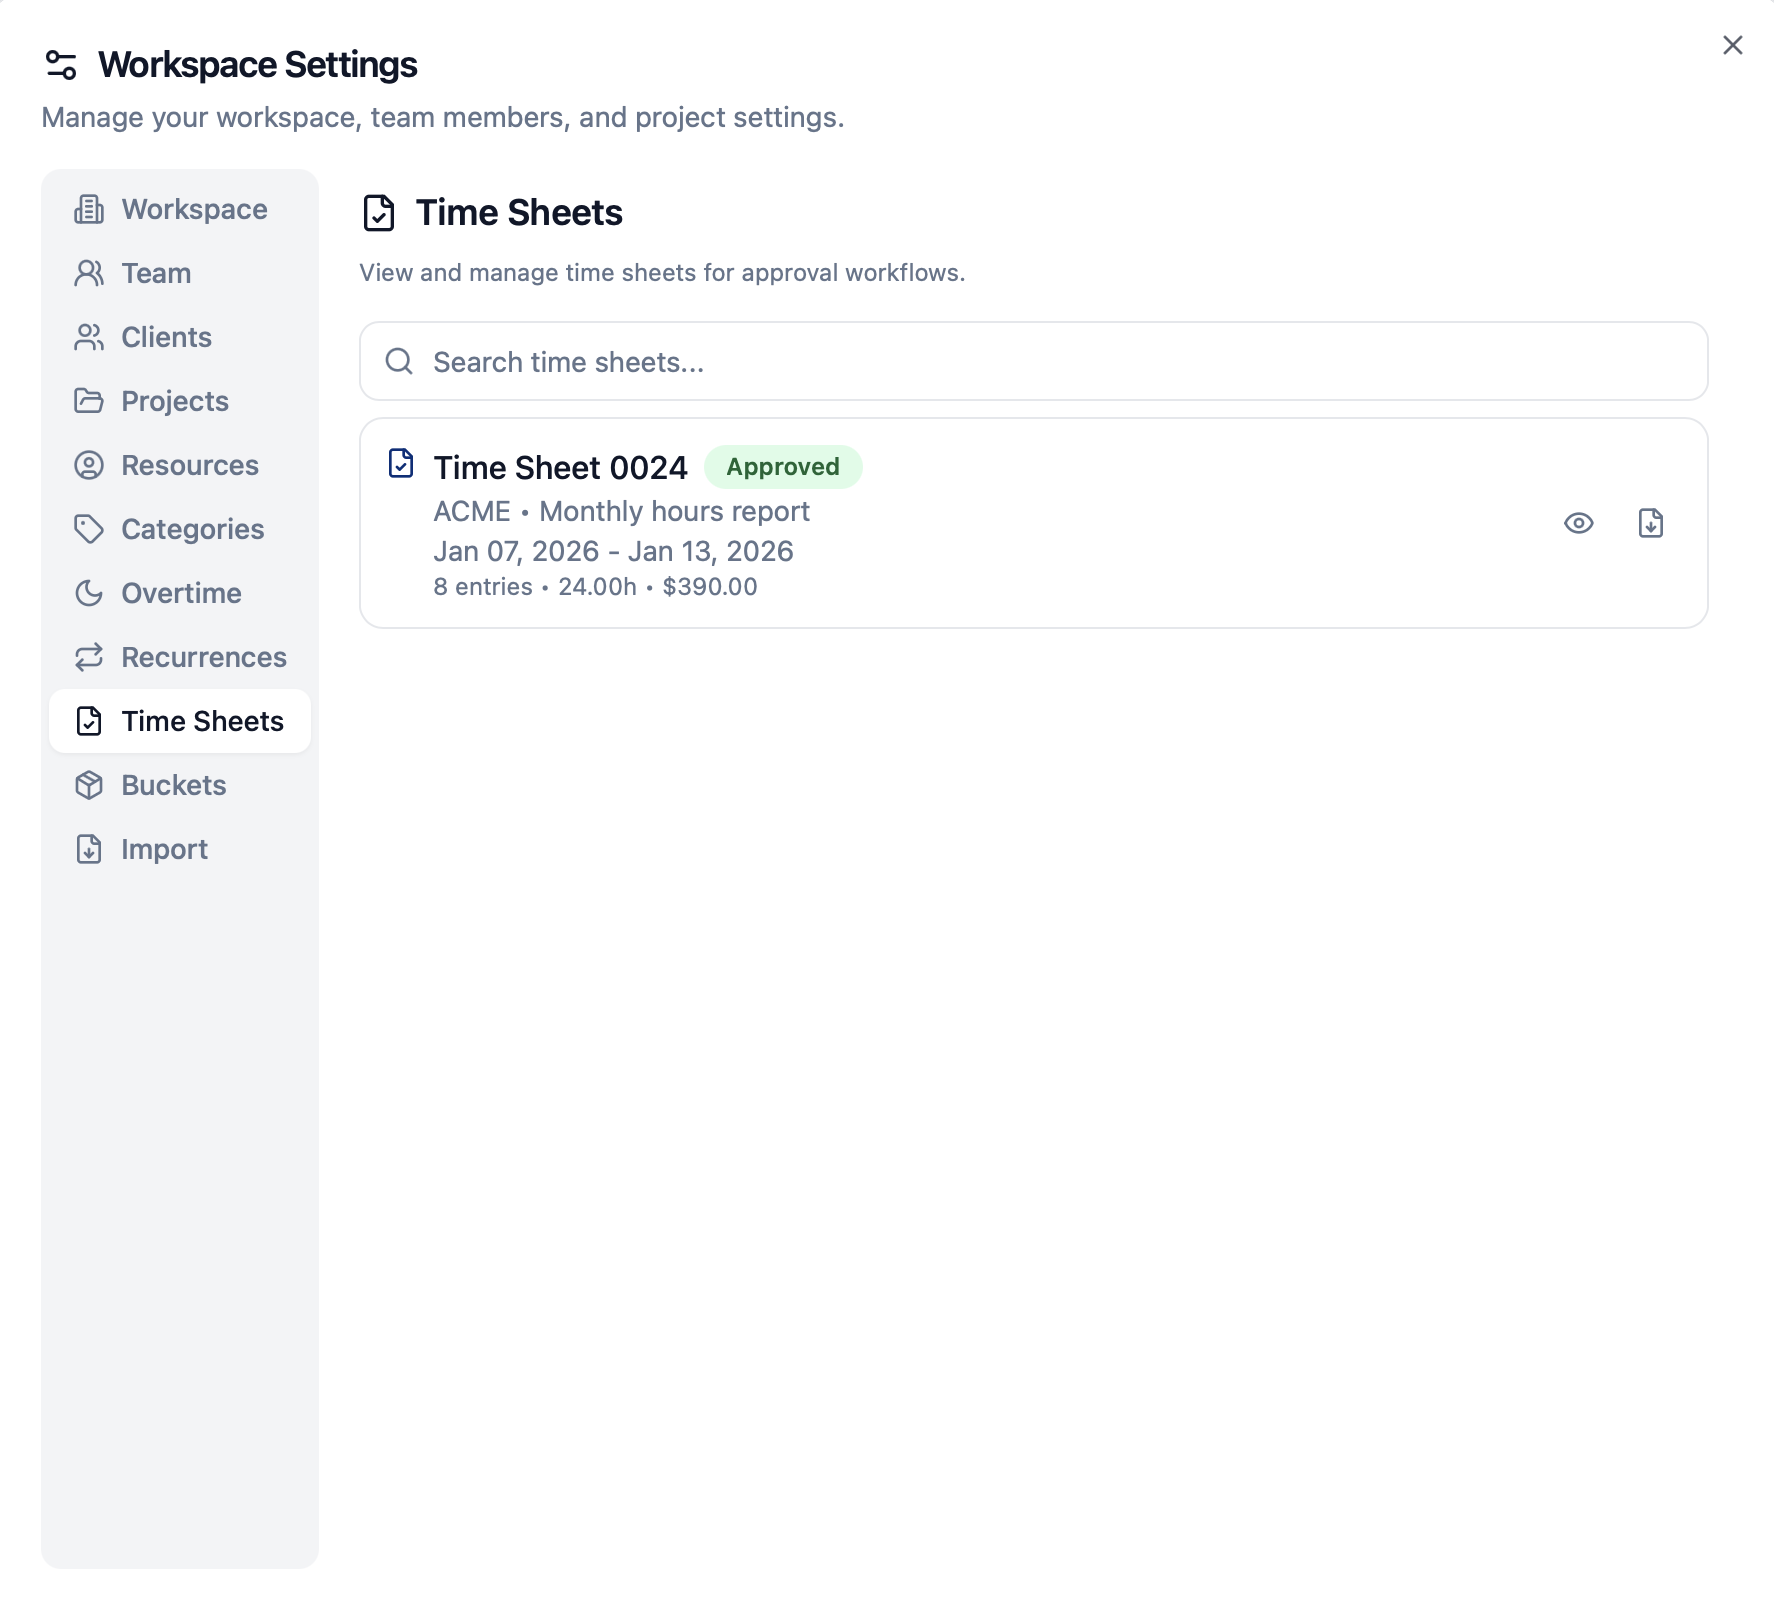1774x1608 pixels.
Task: Show the Overtime settings
Action: pyautogui.click(x=180, y=593)
